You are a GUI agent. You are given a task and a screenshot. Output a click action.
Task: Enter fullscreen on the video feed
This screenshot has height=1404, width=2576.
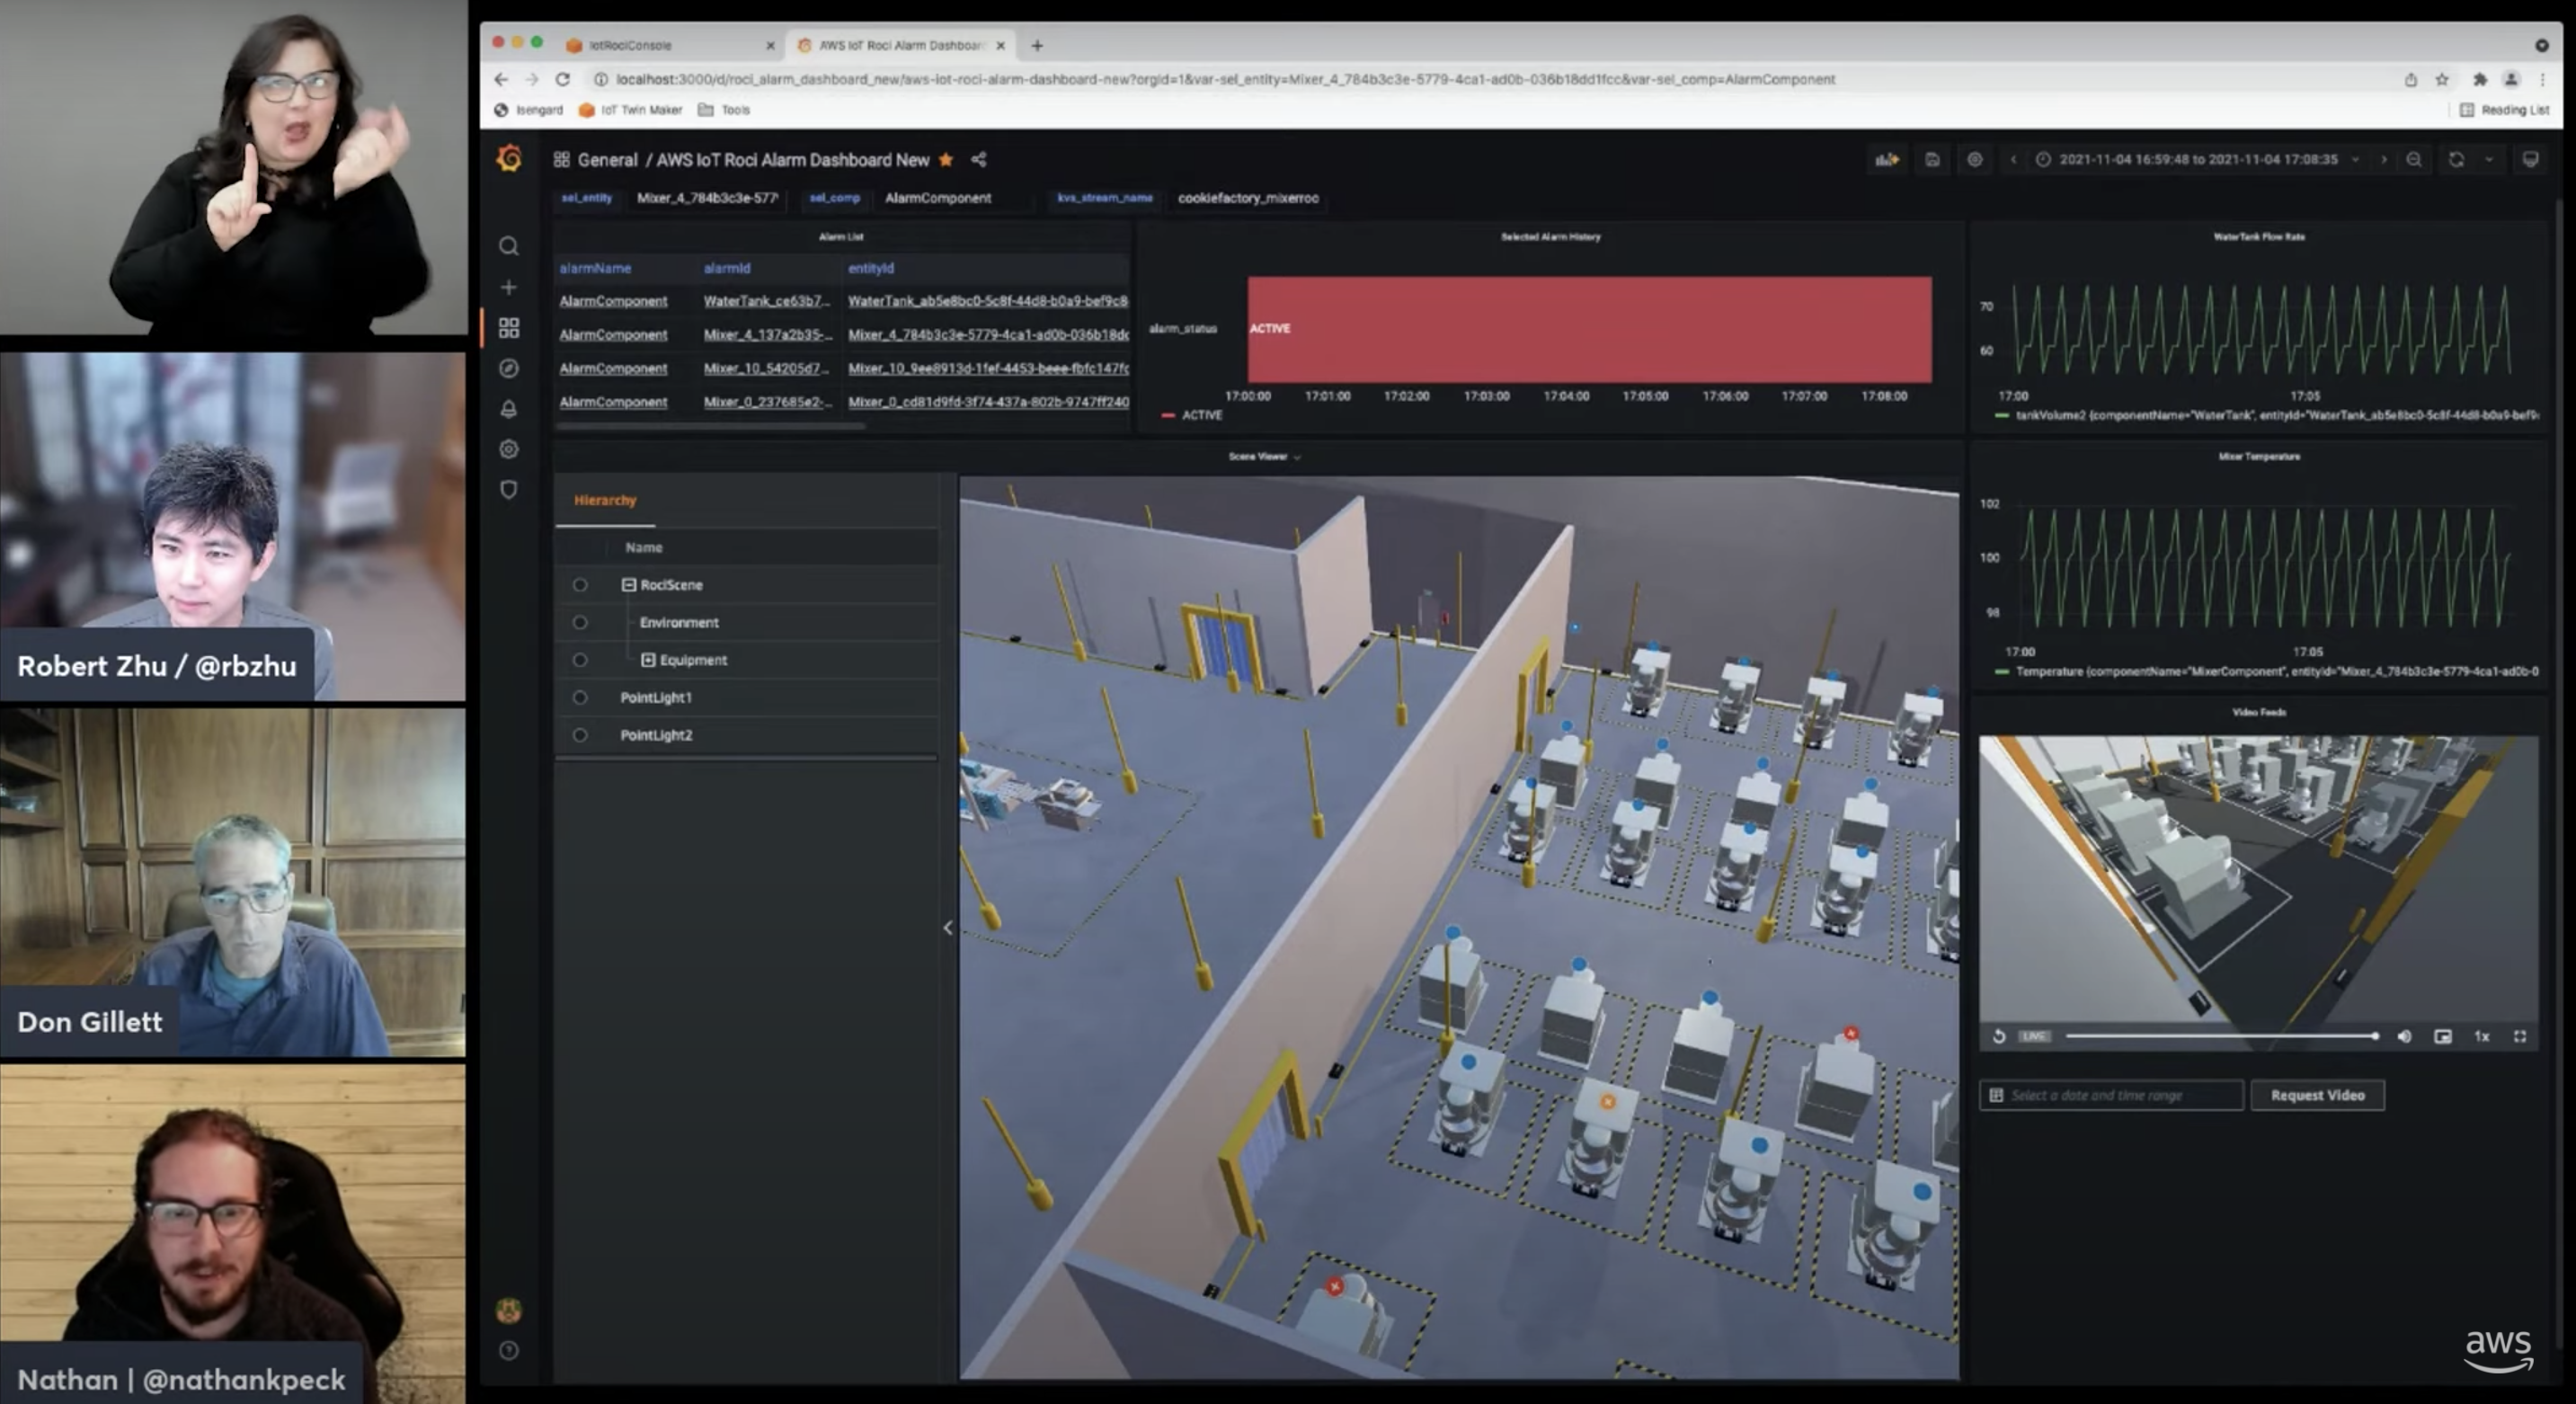click(2520, 1036)
